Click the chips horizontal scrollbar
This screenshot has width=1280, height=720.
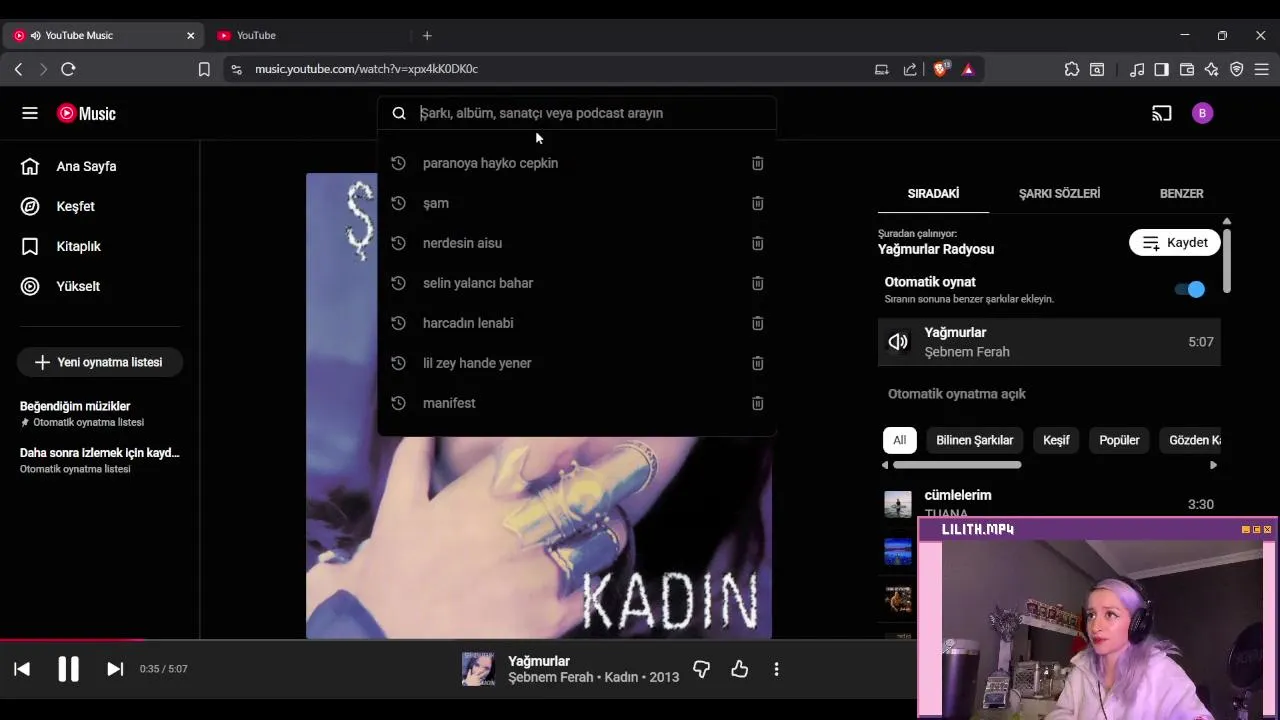click(x=957, y=465)
